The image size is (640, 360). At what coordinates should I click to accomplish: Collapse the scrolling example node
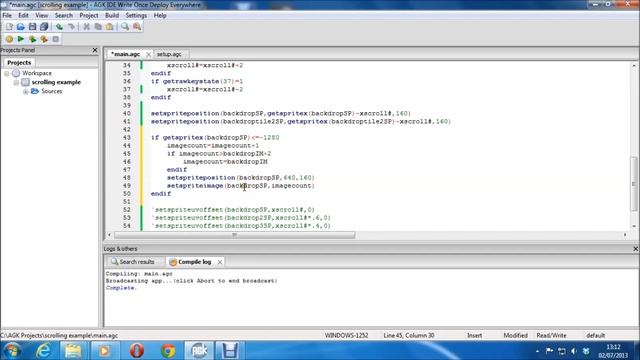point(16,82)
